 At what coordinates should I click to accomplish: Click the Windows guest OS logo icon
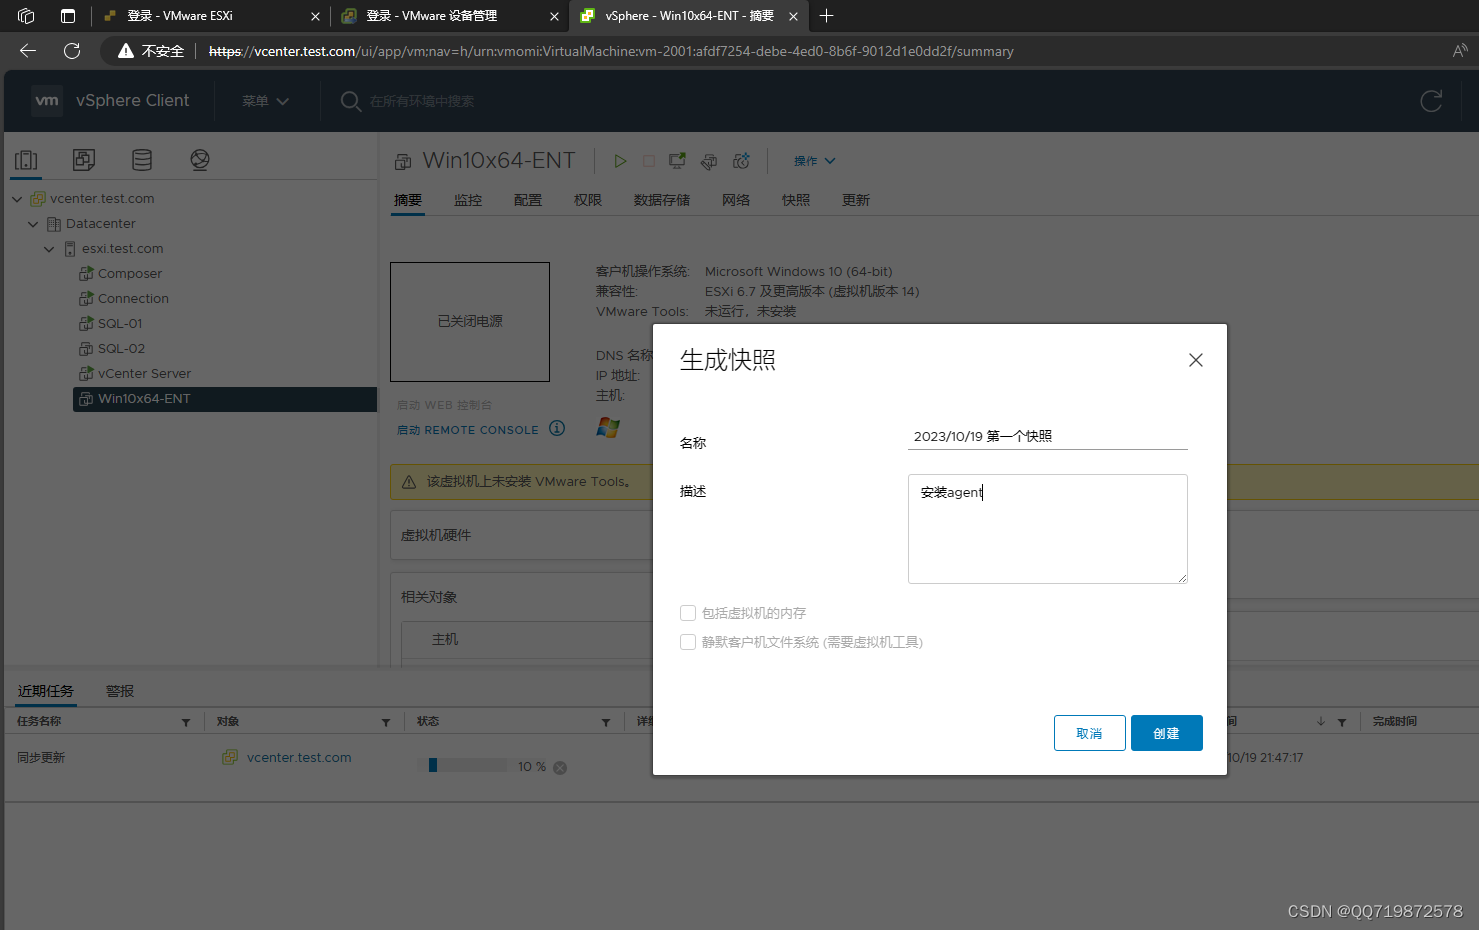coord(608,427)
